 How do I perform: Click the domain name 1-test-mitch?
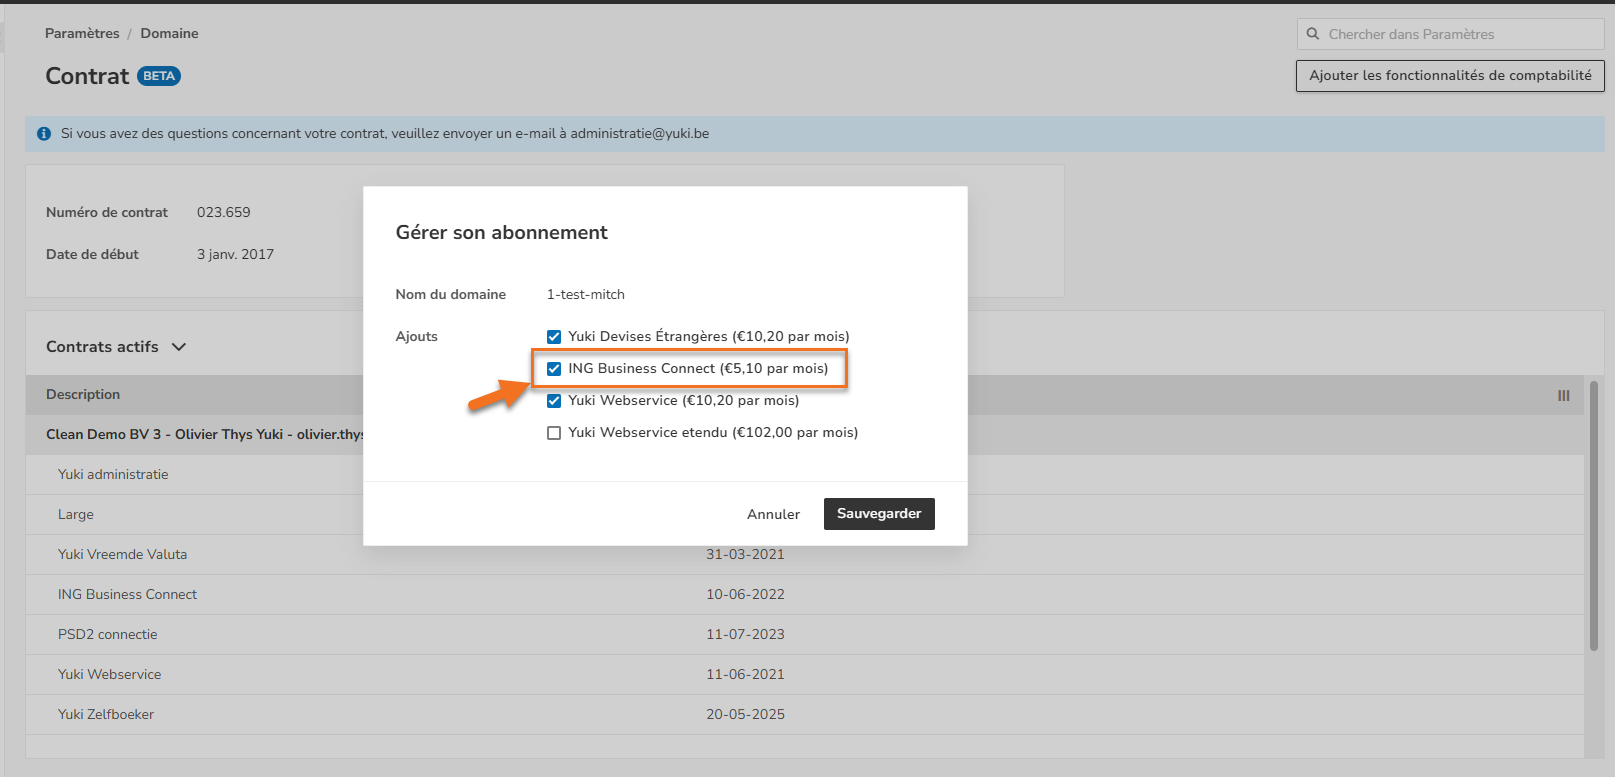pyautogui.click(x=586, y=295)
